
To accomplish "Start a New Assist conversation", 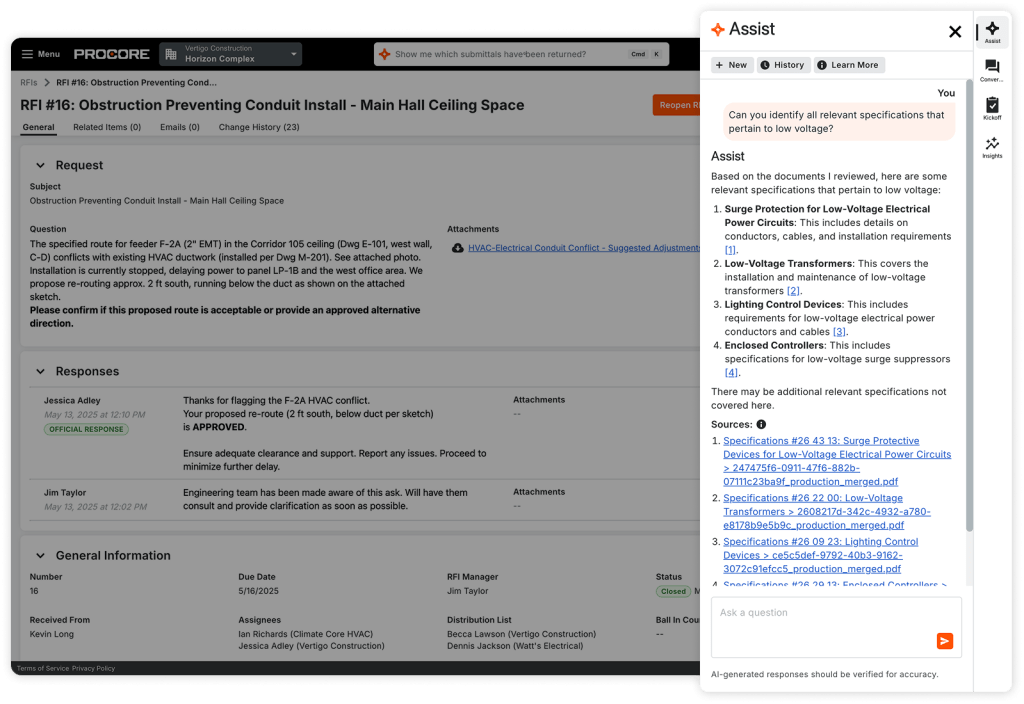I will point(732,65).
